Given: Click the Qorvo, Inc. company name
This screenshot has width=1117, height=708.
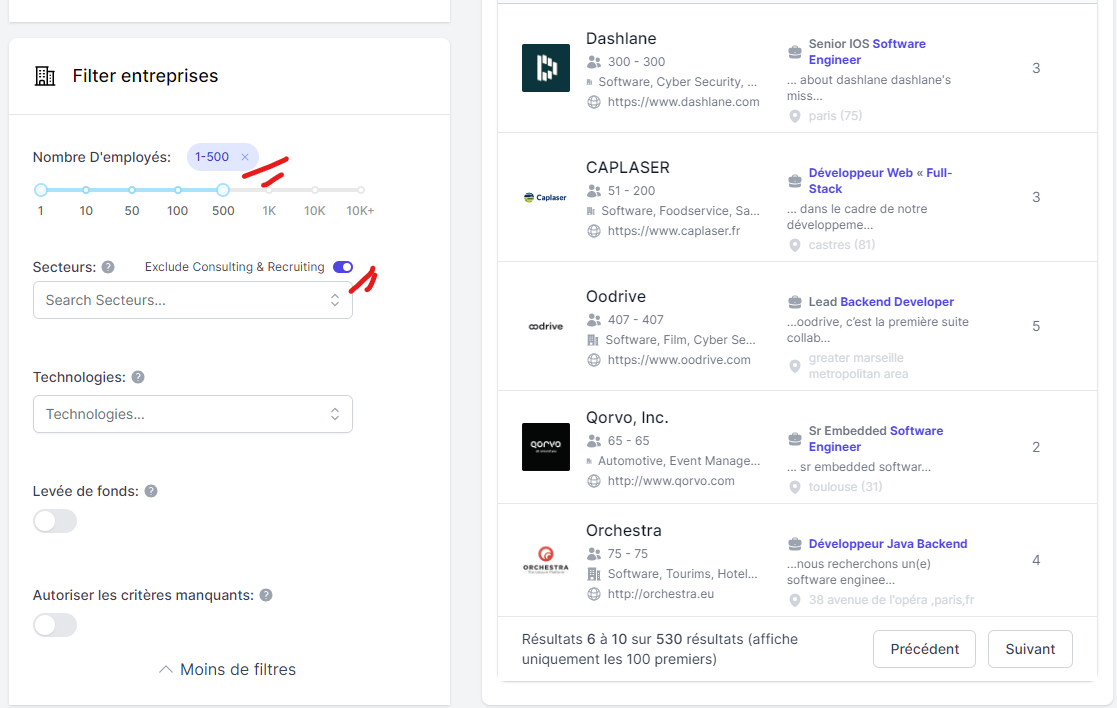Looking at the screenshot, I should (x=627, y=417).
